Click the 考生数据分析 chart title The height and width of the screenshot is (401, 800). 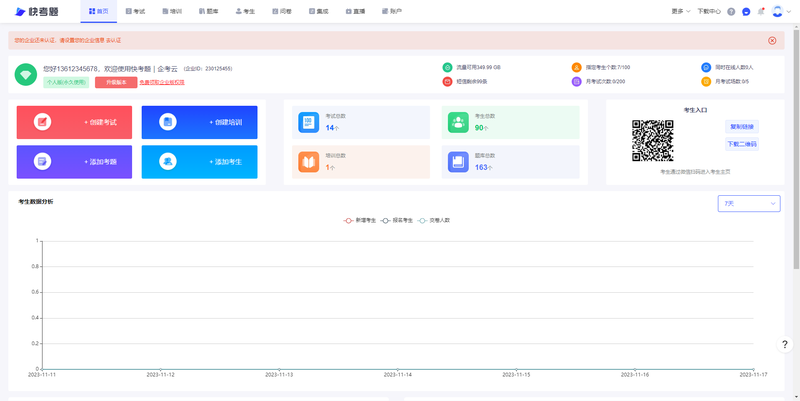36,202
